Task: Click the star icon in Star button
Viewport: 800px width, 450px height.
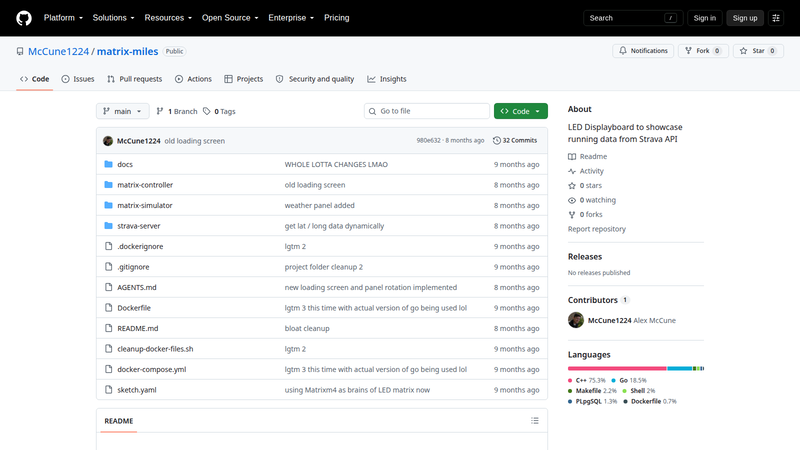Action: pyautogui.click(x=743, y=51)
